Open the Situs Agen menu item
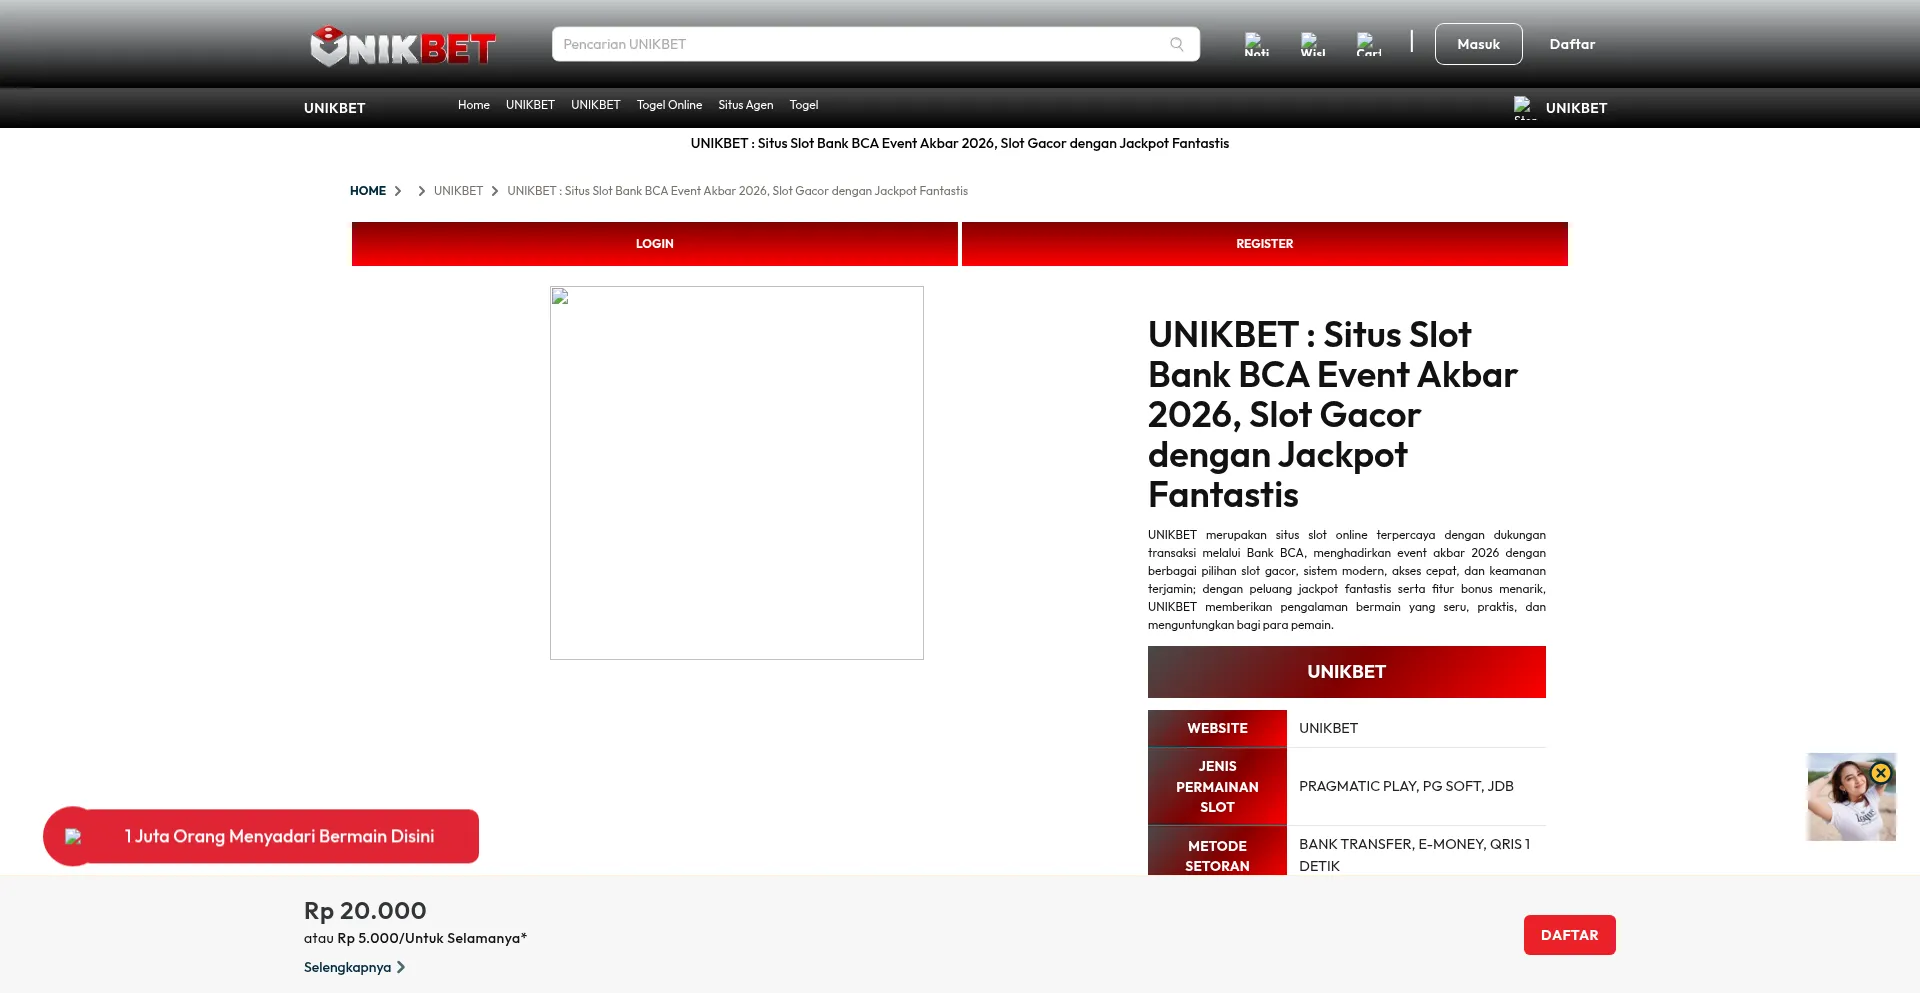1920x993 pixels. click(x=745, y=105)
